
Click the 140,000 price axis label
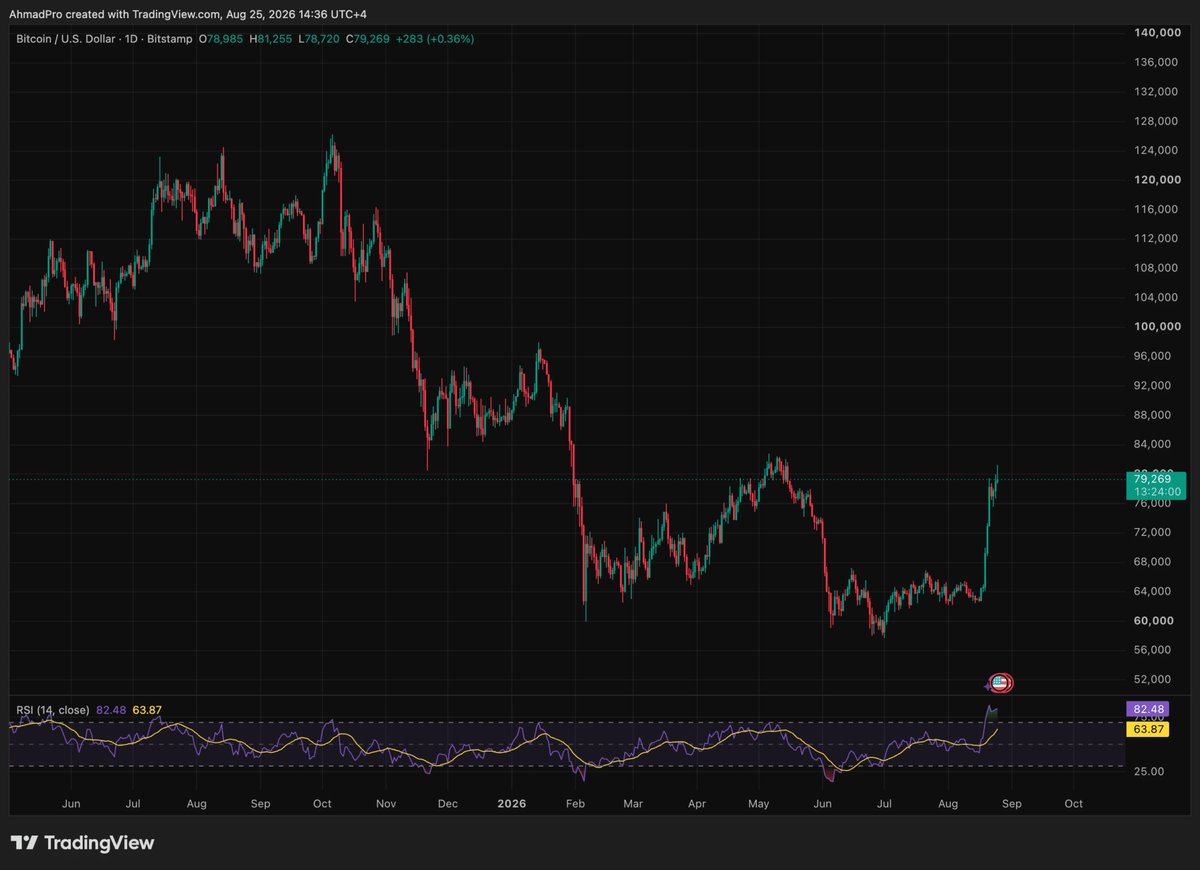click(1156, 33)
